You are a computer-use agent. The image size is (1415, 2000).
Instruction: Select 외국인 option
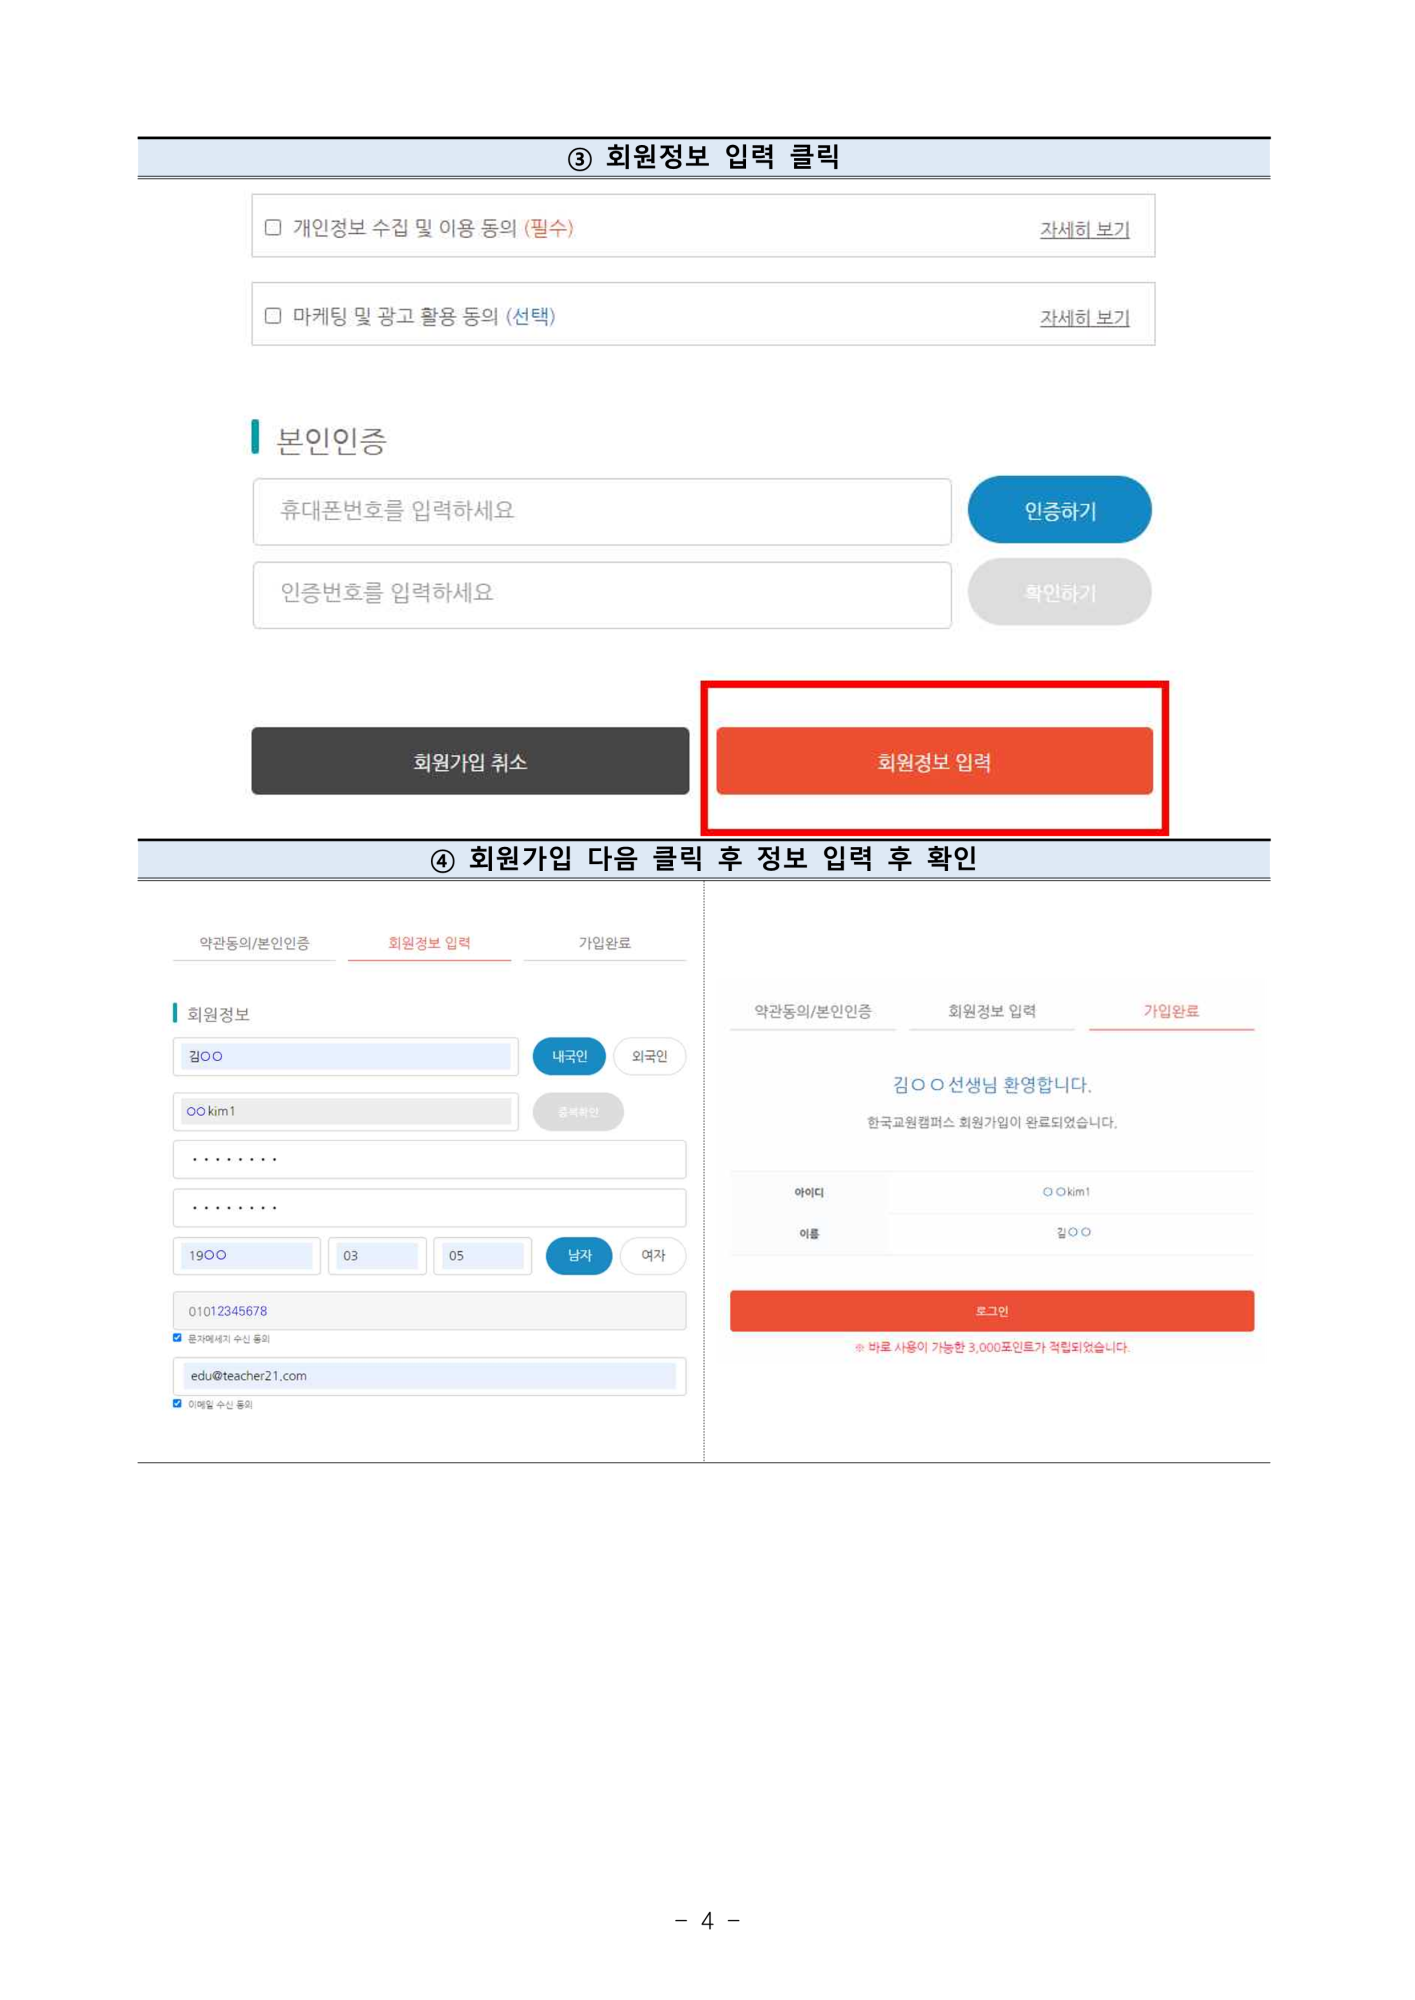pyautogui.click(x=649, y=1057)
